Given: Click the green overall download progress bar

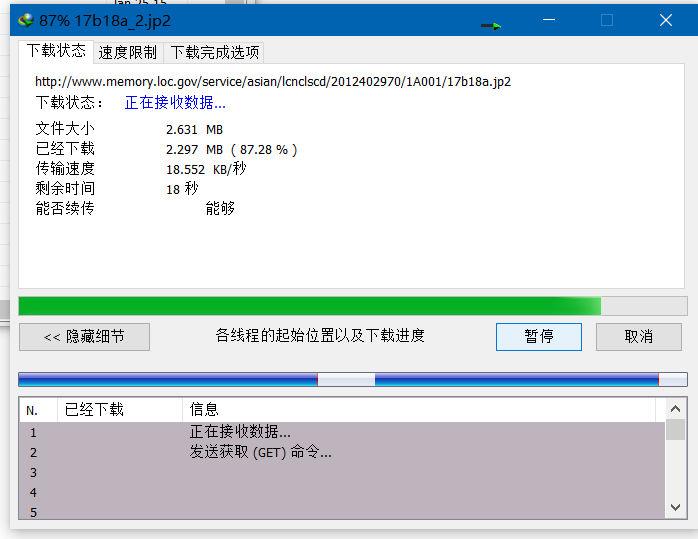Looking at the screenshot, I should (353, 306).
